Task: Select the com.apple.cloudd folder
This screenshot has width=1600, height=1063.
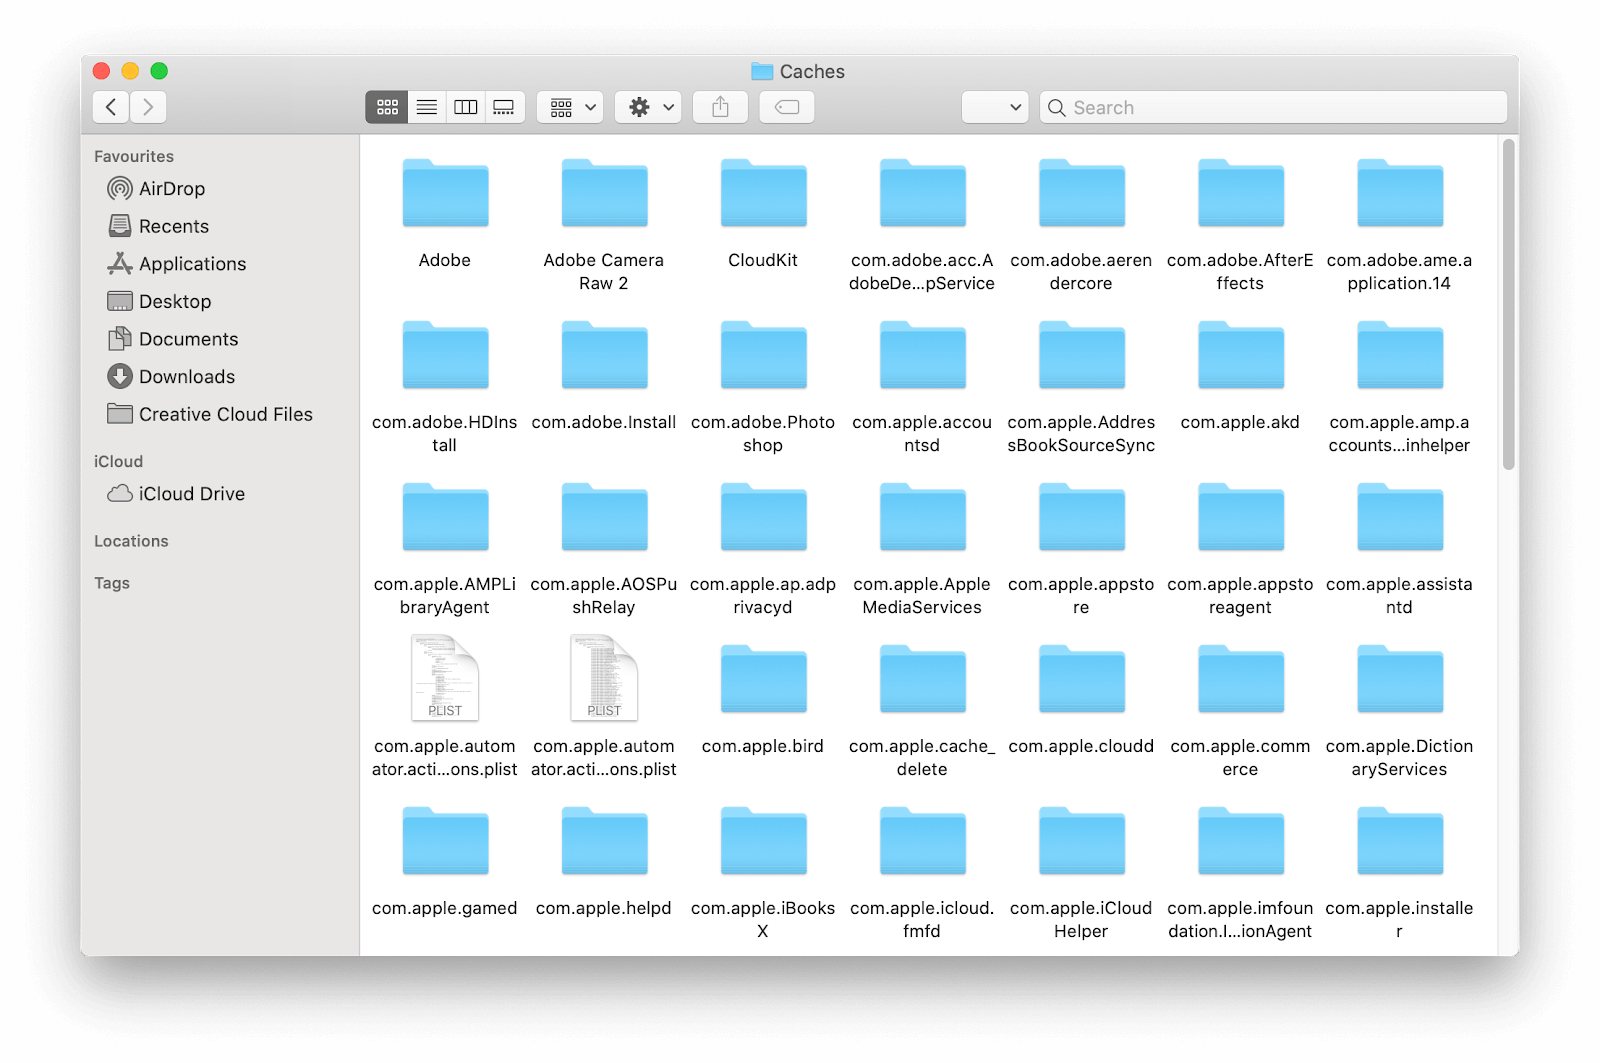Action: pos(1081,680)
